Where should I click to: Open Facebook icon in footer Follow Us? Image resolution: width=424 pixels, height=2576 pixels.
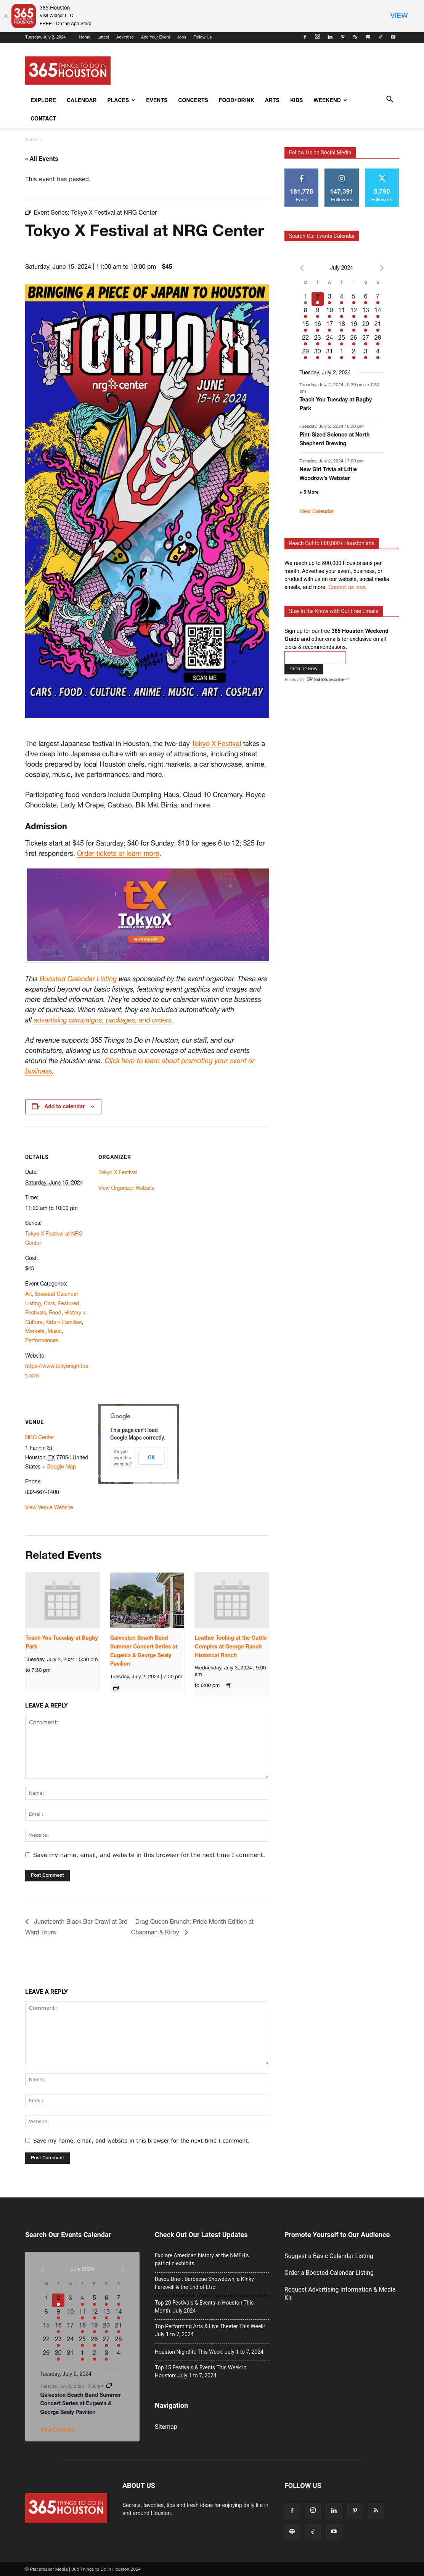292,2510
